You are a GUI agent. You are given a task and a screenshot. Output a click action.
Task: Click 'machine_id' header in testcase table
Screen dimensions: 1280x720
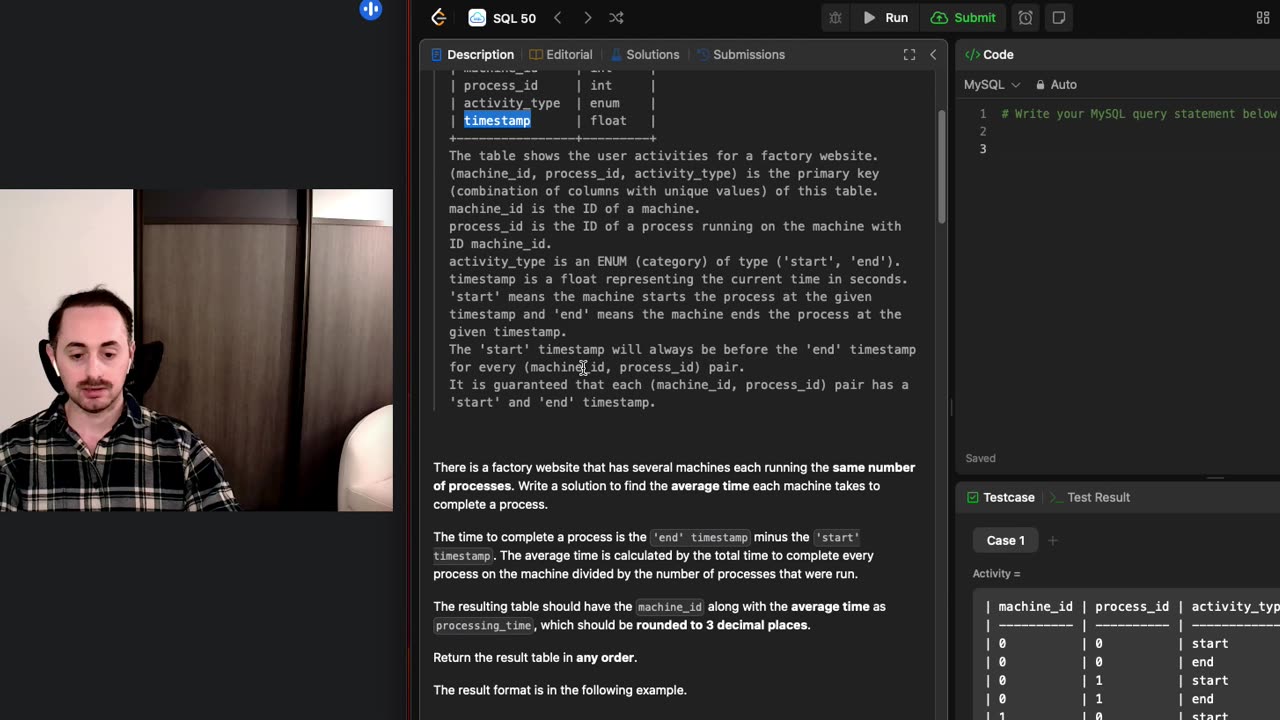coord(1035,607)
